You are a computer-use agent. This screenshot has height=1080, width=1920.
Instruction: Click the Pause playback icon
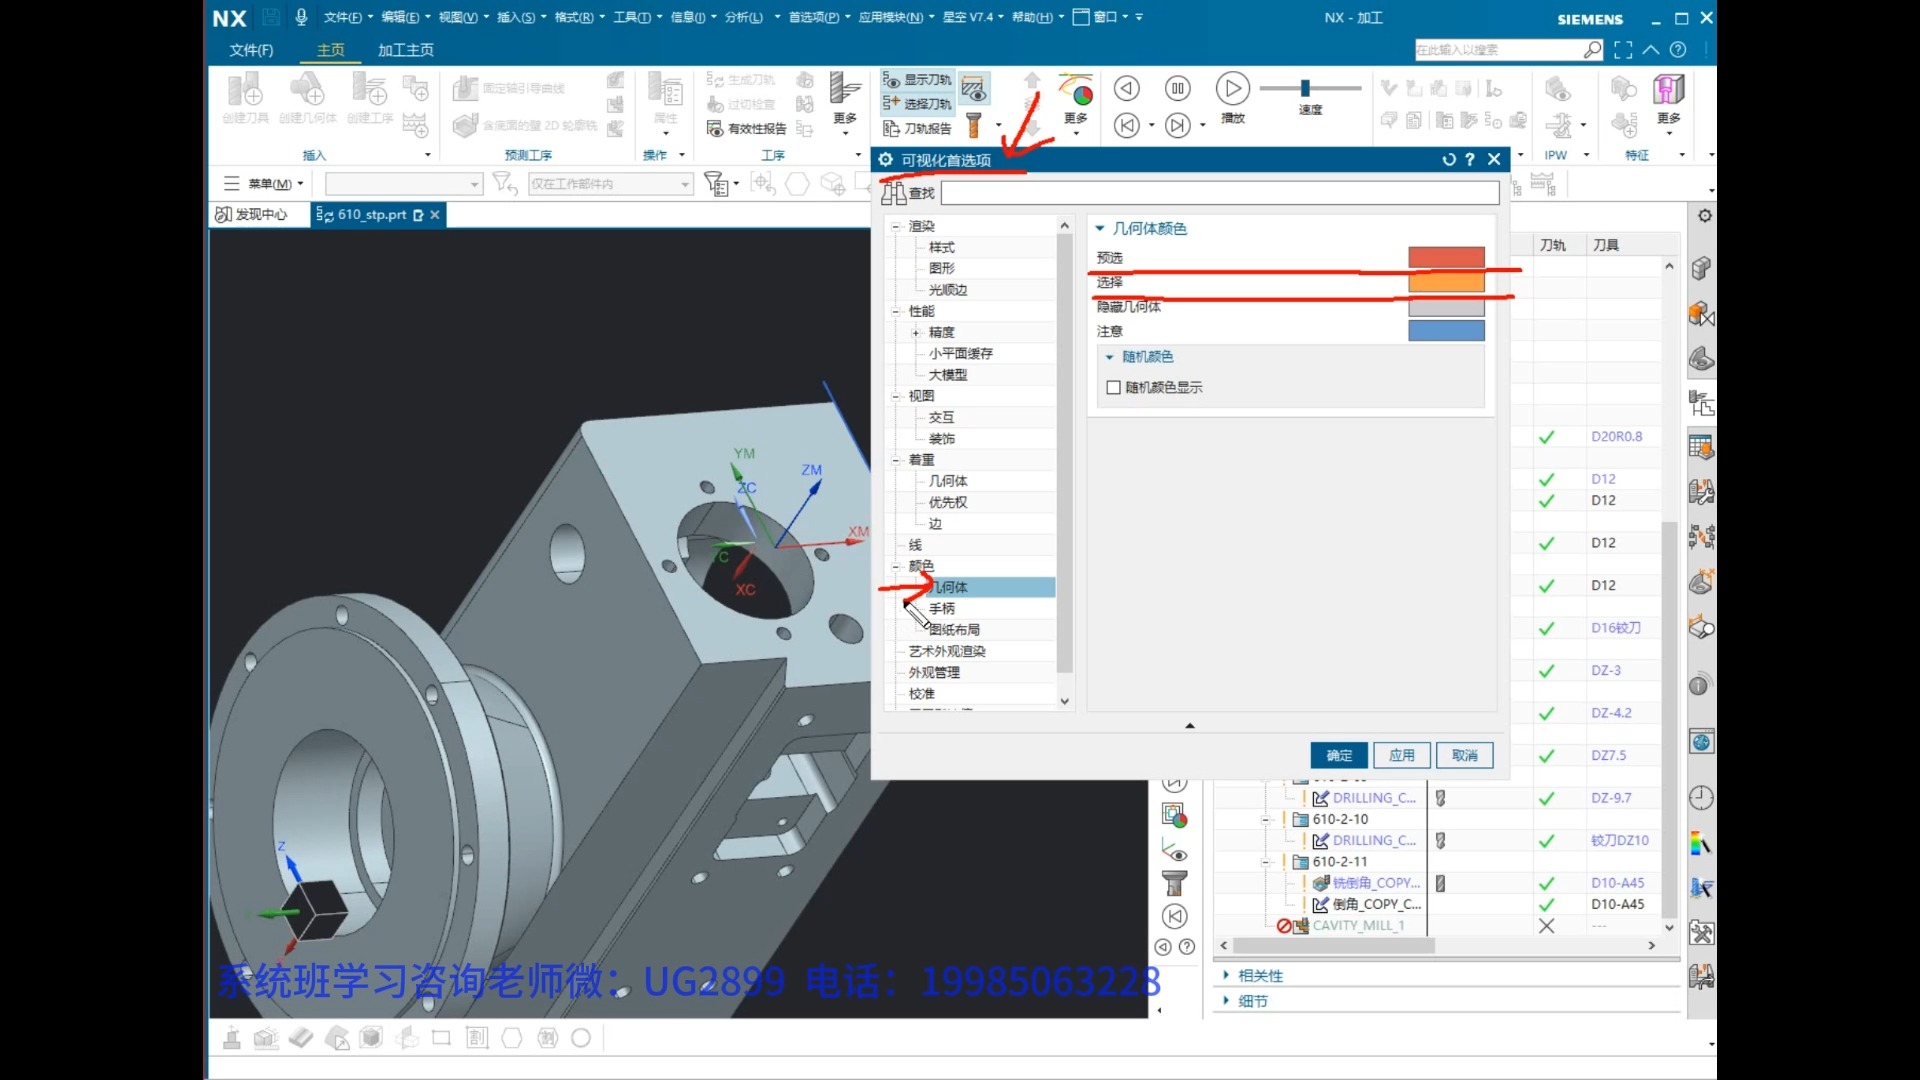1178,89
